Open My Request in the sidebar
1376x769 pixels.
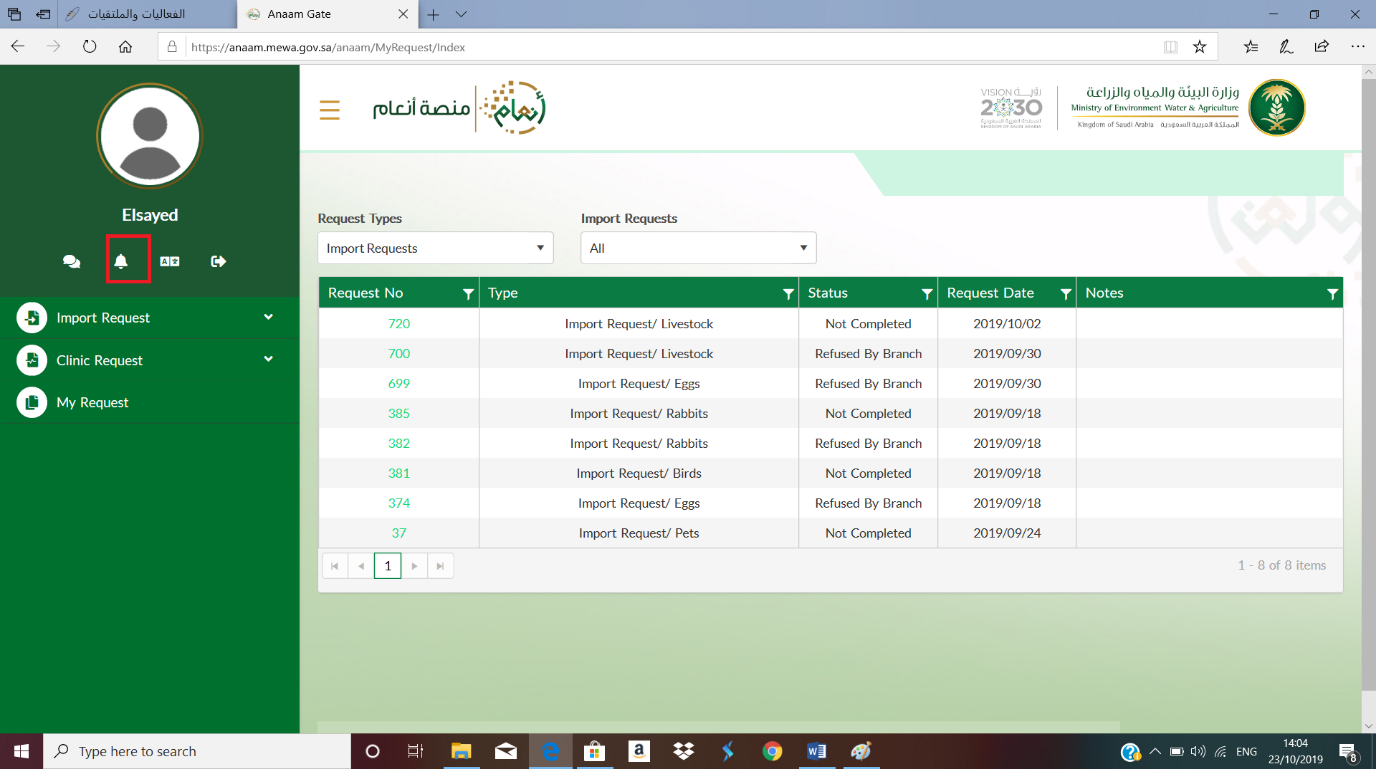(x=92, y=402)
